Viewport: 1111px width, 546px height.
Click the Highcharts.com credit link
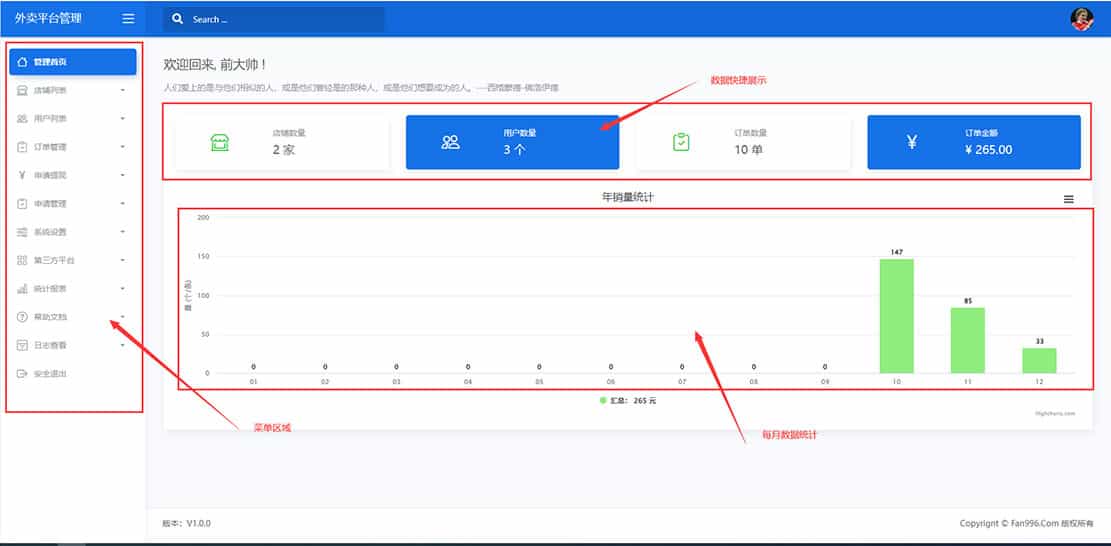coord(1055,412)
